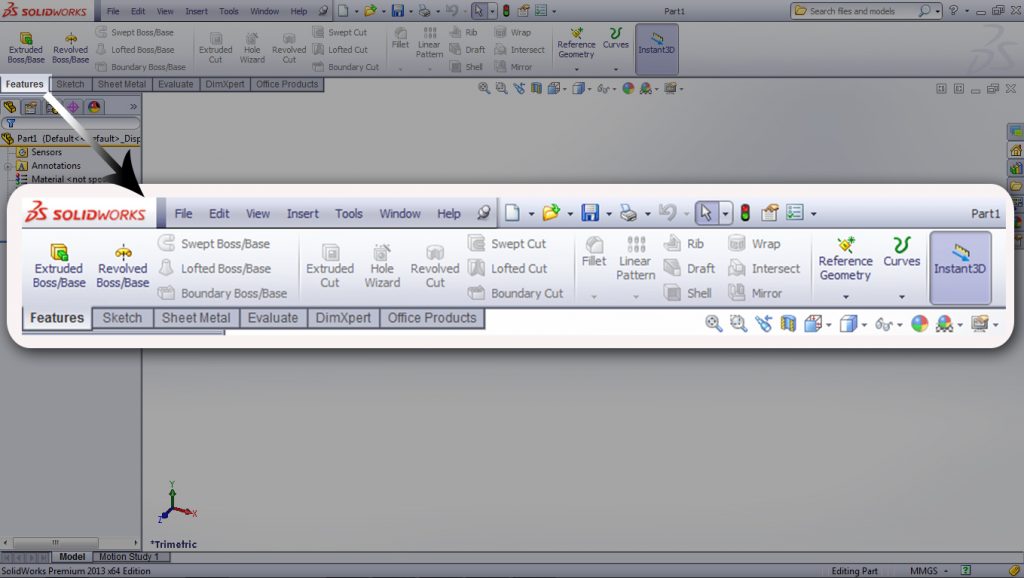Select Lofted Cut in the small top ribbon

340,50
